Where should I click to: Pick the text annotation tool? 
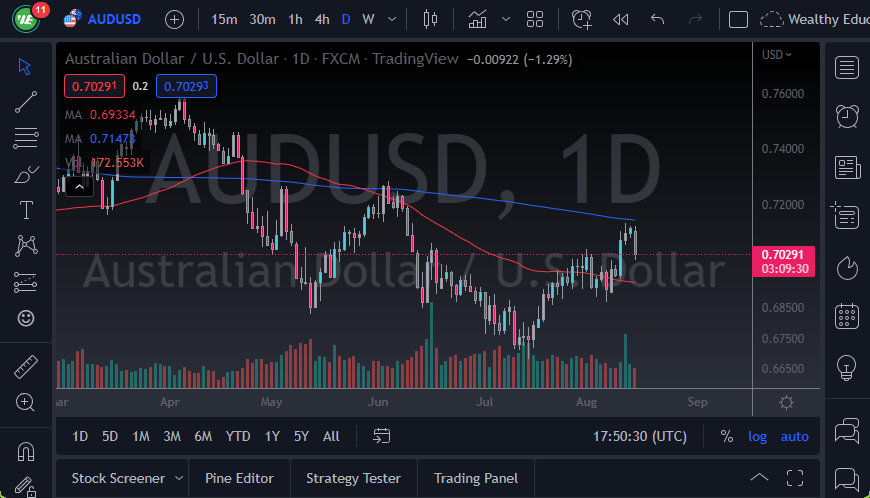coord(26,210)
